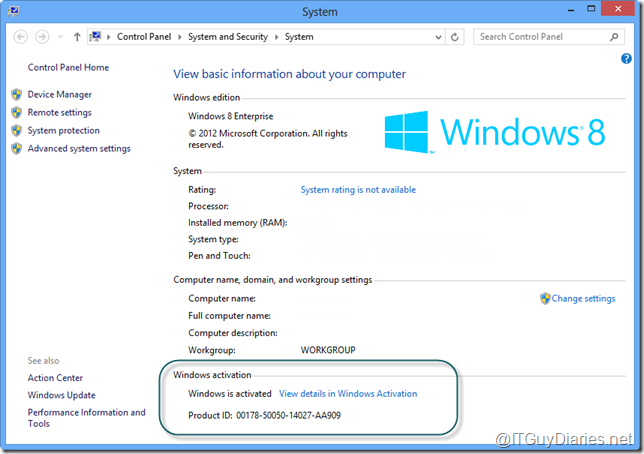Image resolution: width=644 pixels, height=454 pixels.
Task: Click shield icon beside System protection
Action: click(16, 130)
